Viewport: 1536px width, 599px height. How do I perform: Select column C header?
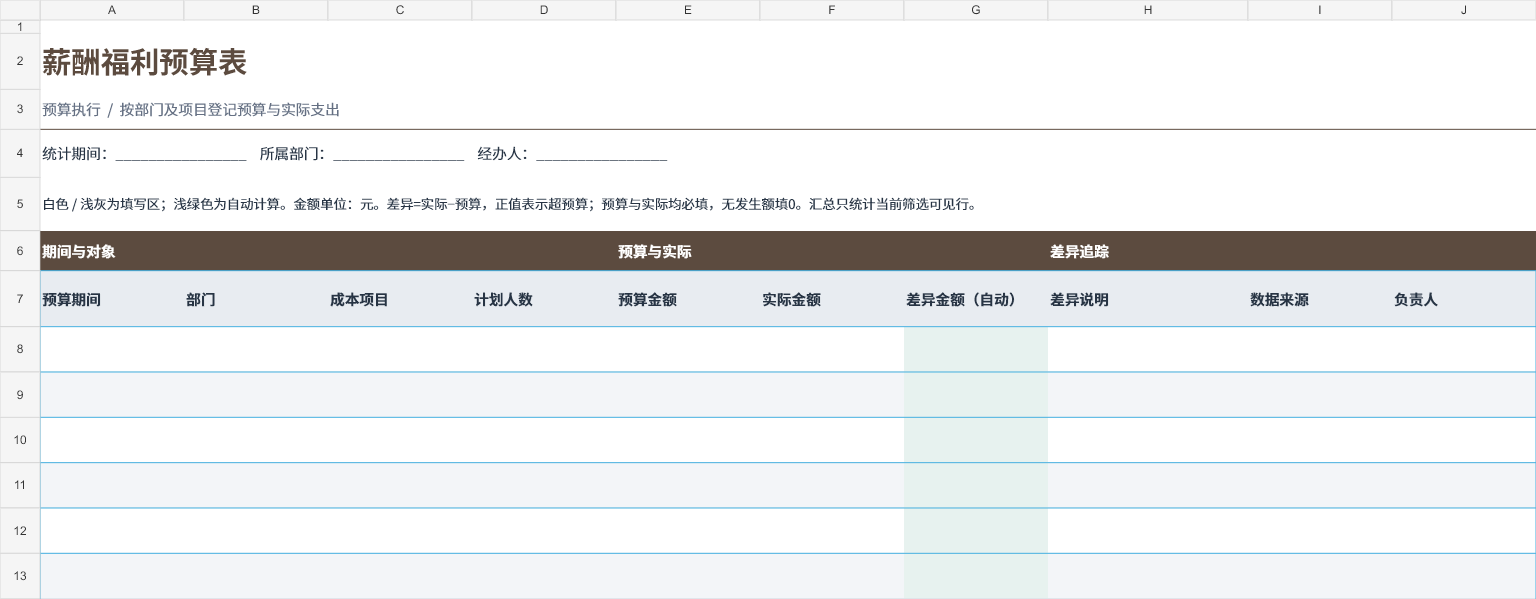point(400,10)
